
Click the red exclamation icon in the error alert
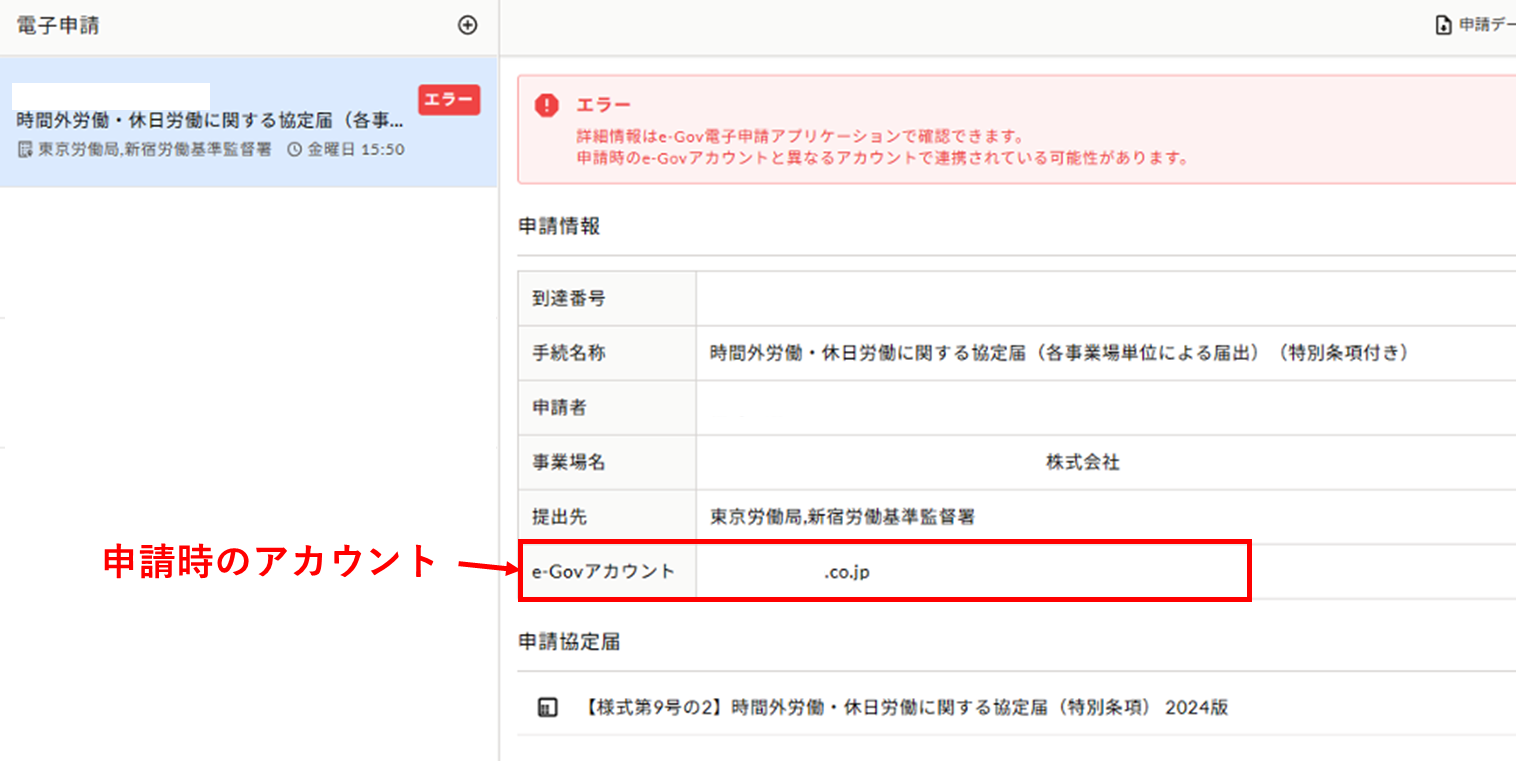(546, 105)
